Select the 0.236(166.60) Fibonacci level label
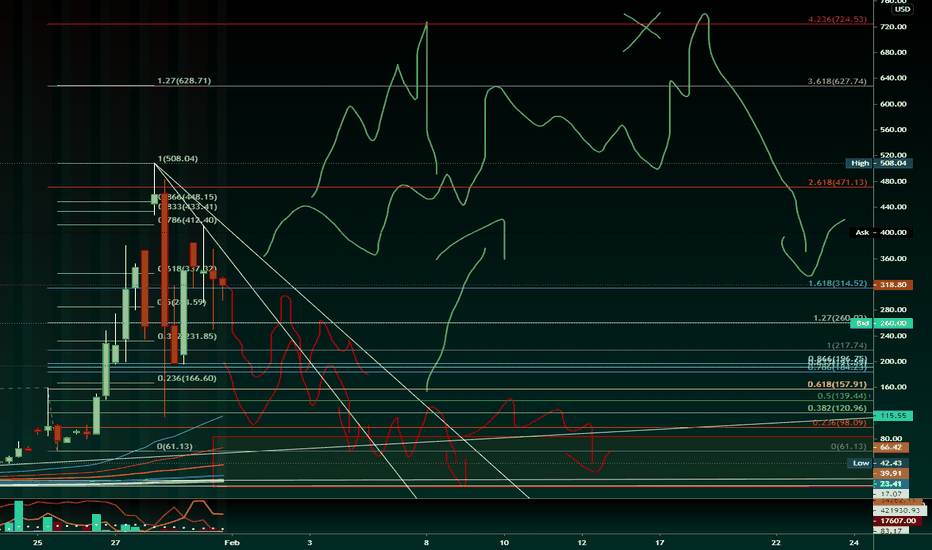This screenshot has width=932, height=550. 187,378
